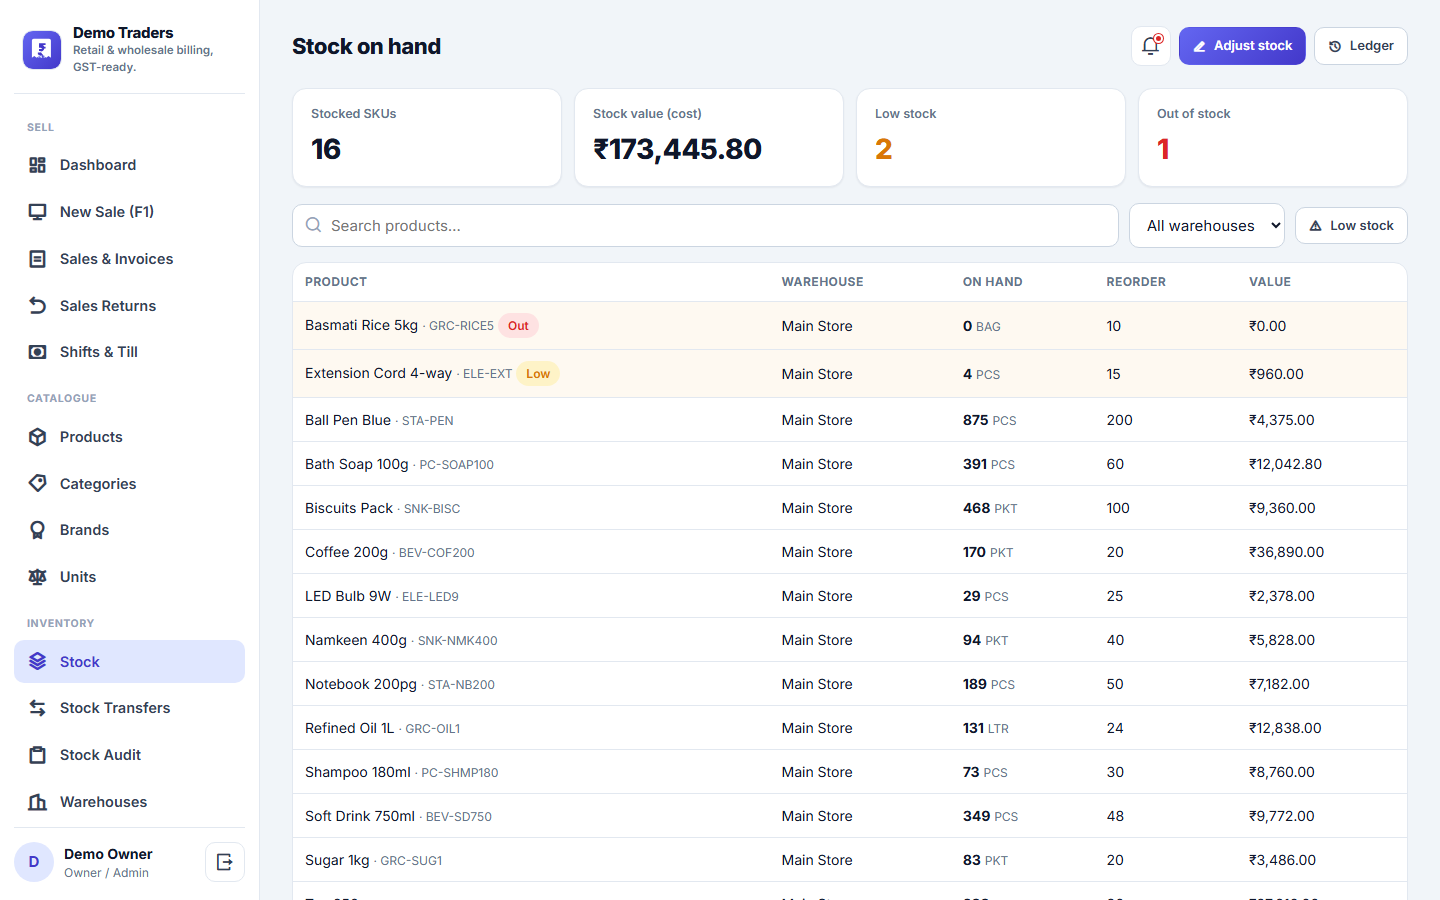Click the Stock Audit clipboard icon
The width and height of the screenshot is (1440, 900).
[x=38, y=755]
